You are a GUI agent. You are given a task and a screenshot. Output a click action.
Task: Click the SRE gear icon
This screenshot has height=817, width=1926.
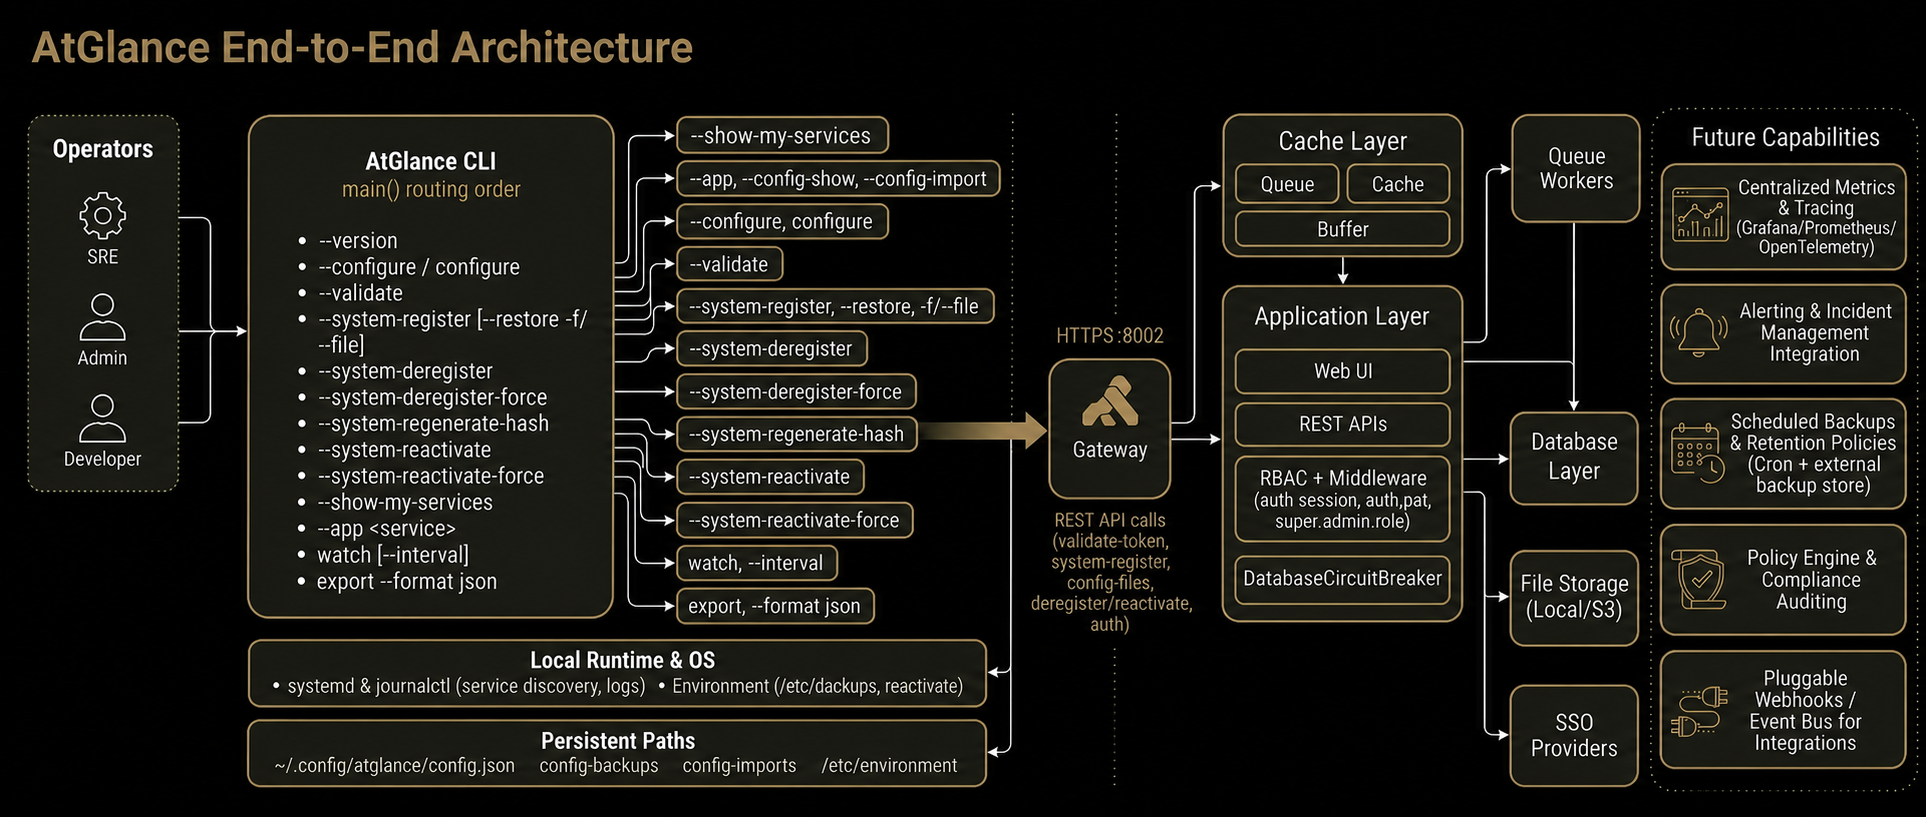(102, 215)
